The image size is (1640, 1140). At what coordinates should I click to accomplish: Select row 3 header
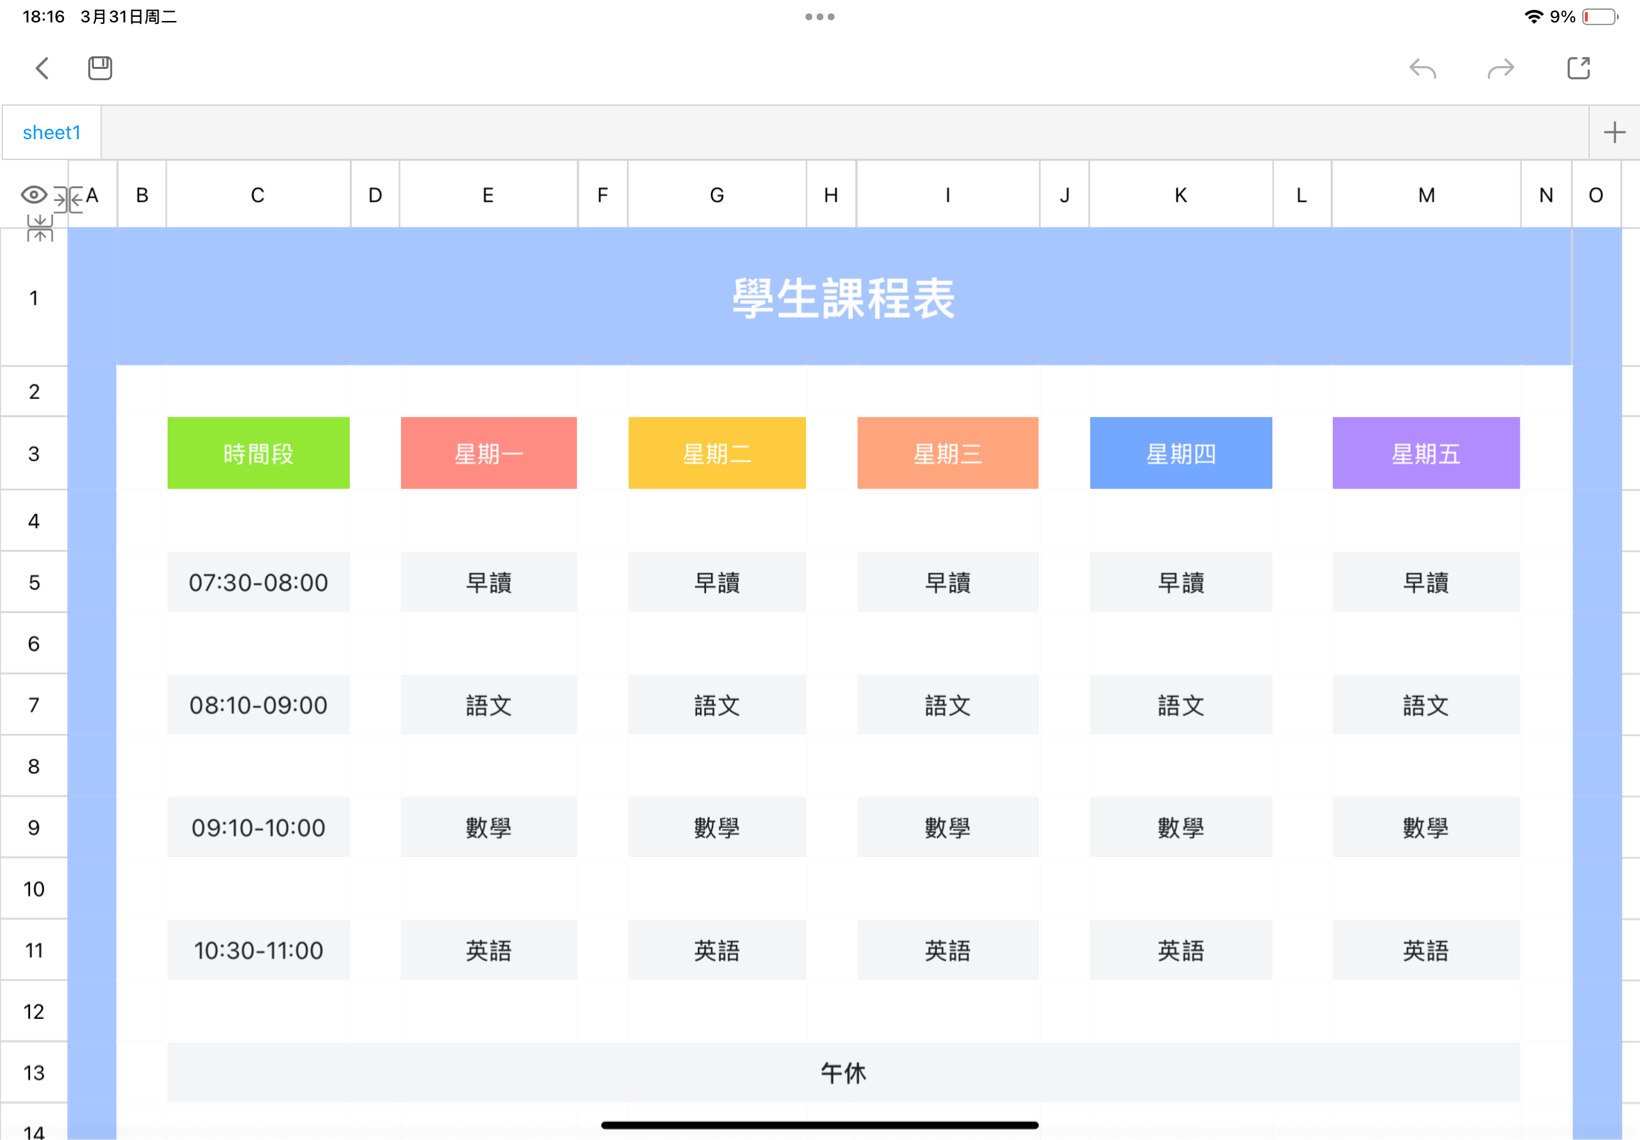(34, 454)
